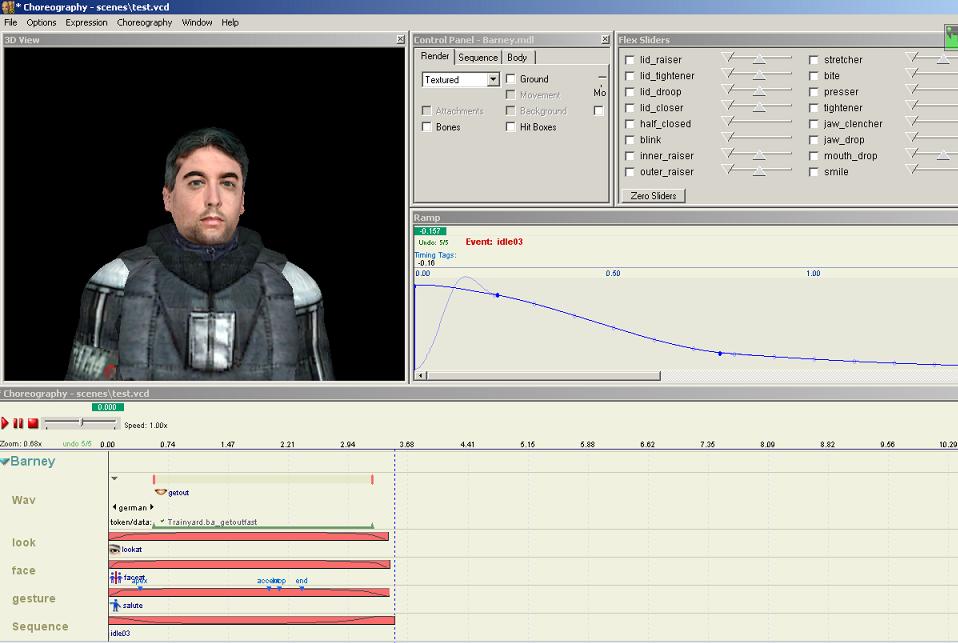Tick the smile flex checkbox
Image resolution: width=958 pixels, height=643 pixels.
pos(813,172)
